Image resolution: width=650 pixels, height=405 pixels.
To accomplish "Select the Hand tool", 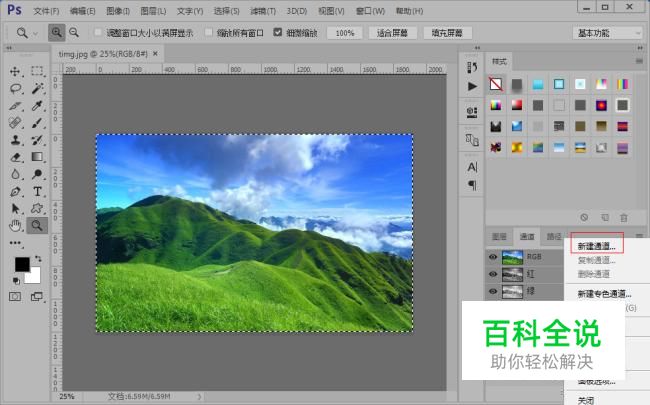I will point(15,226).
